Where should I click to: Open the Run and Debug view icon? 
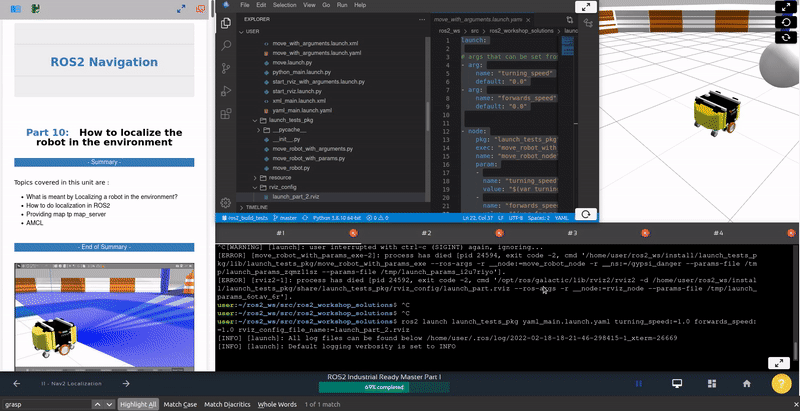[x=226, y=91]
